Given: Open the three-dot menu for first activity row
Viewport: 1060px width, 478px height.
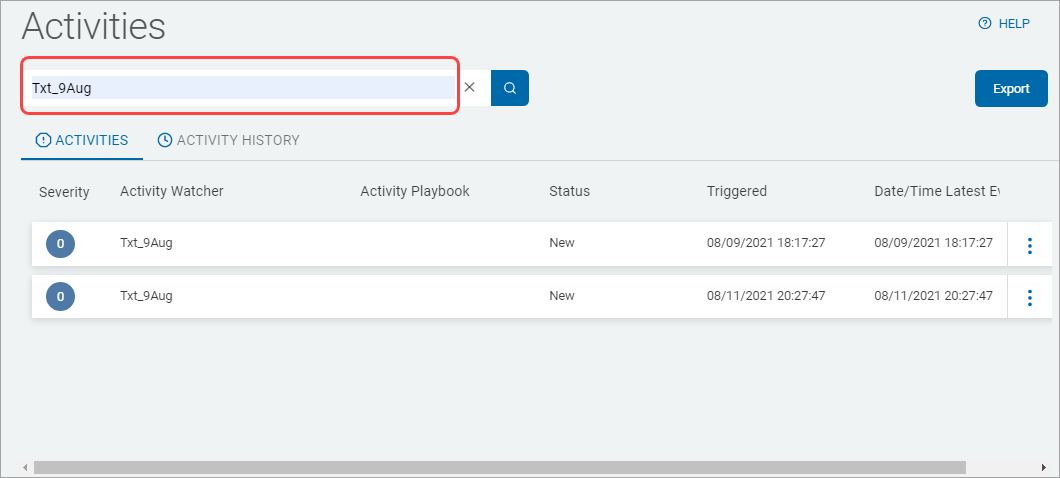Looking at the screenshot, I should pos(1030,245).
